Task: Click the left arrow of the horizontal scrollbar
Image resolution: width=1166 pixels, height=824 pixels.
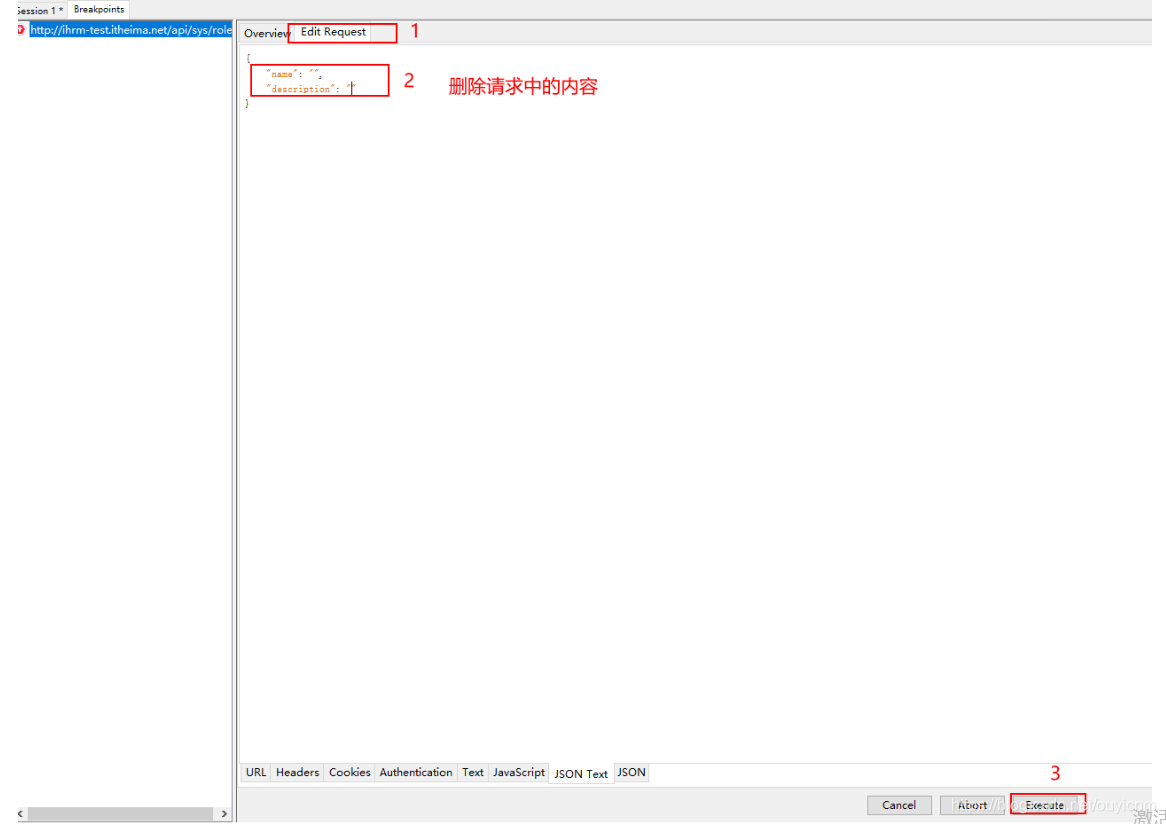Action: 21,814
